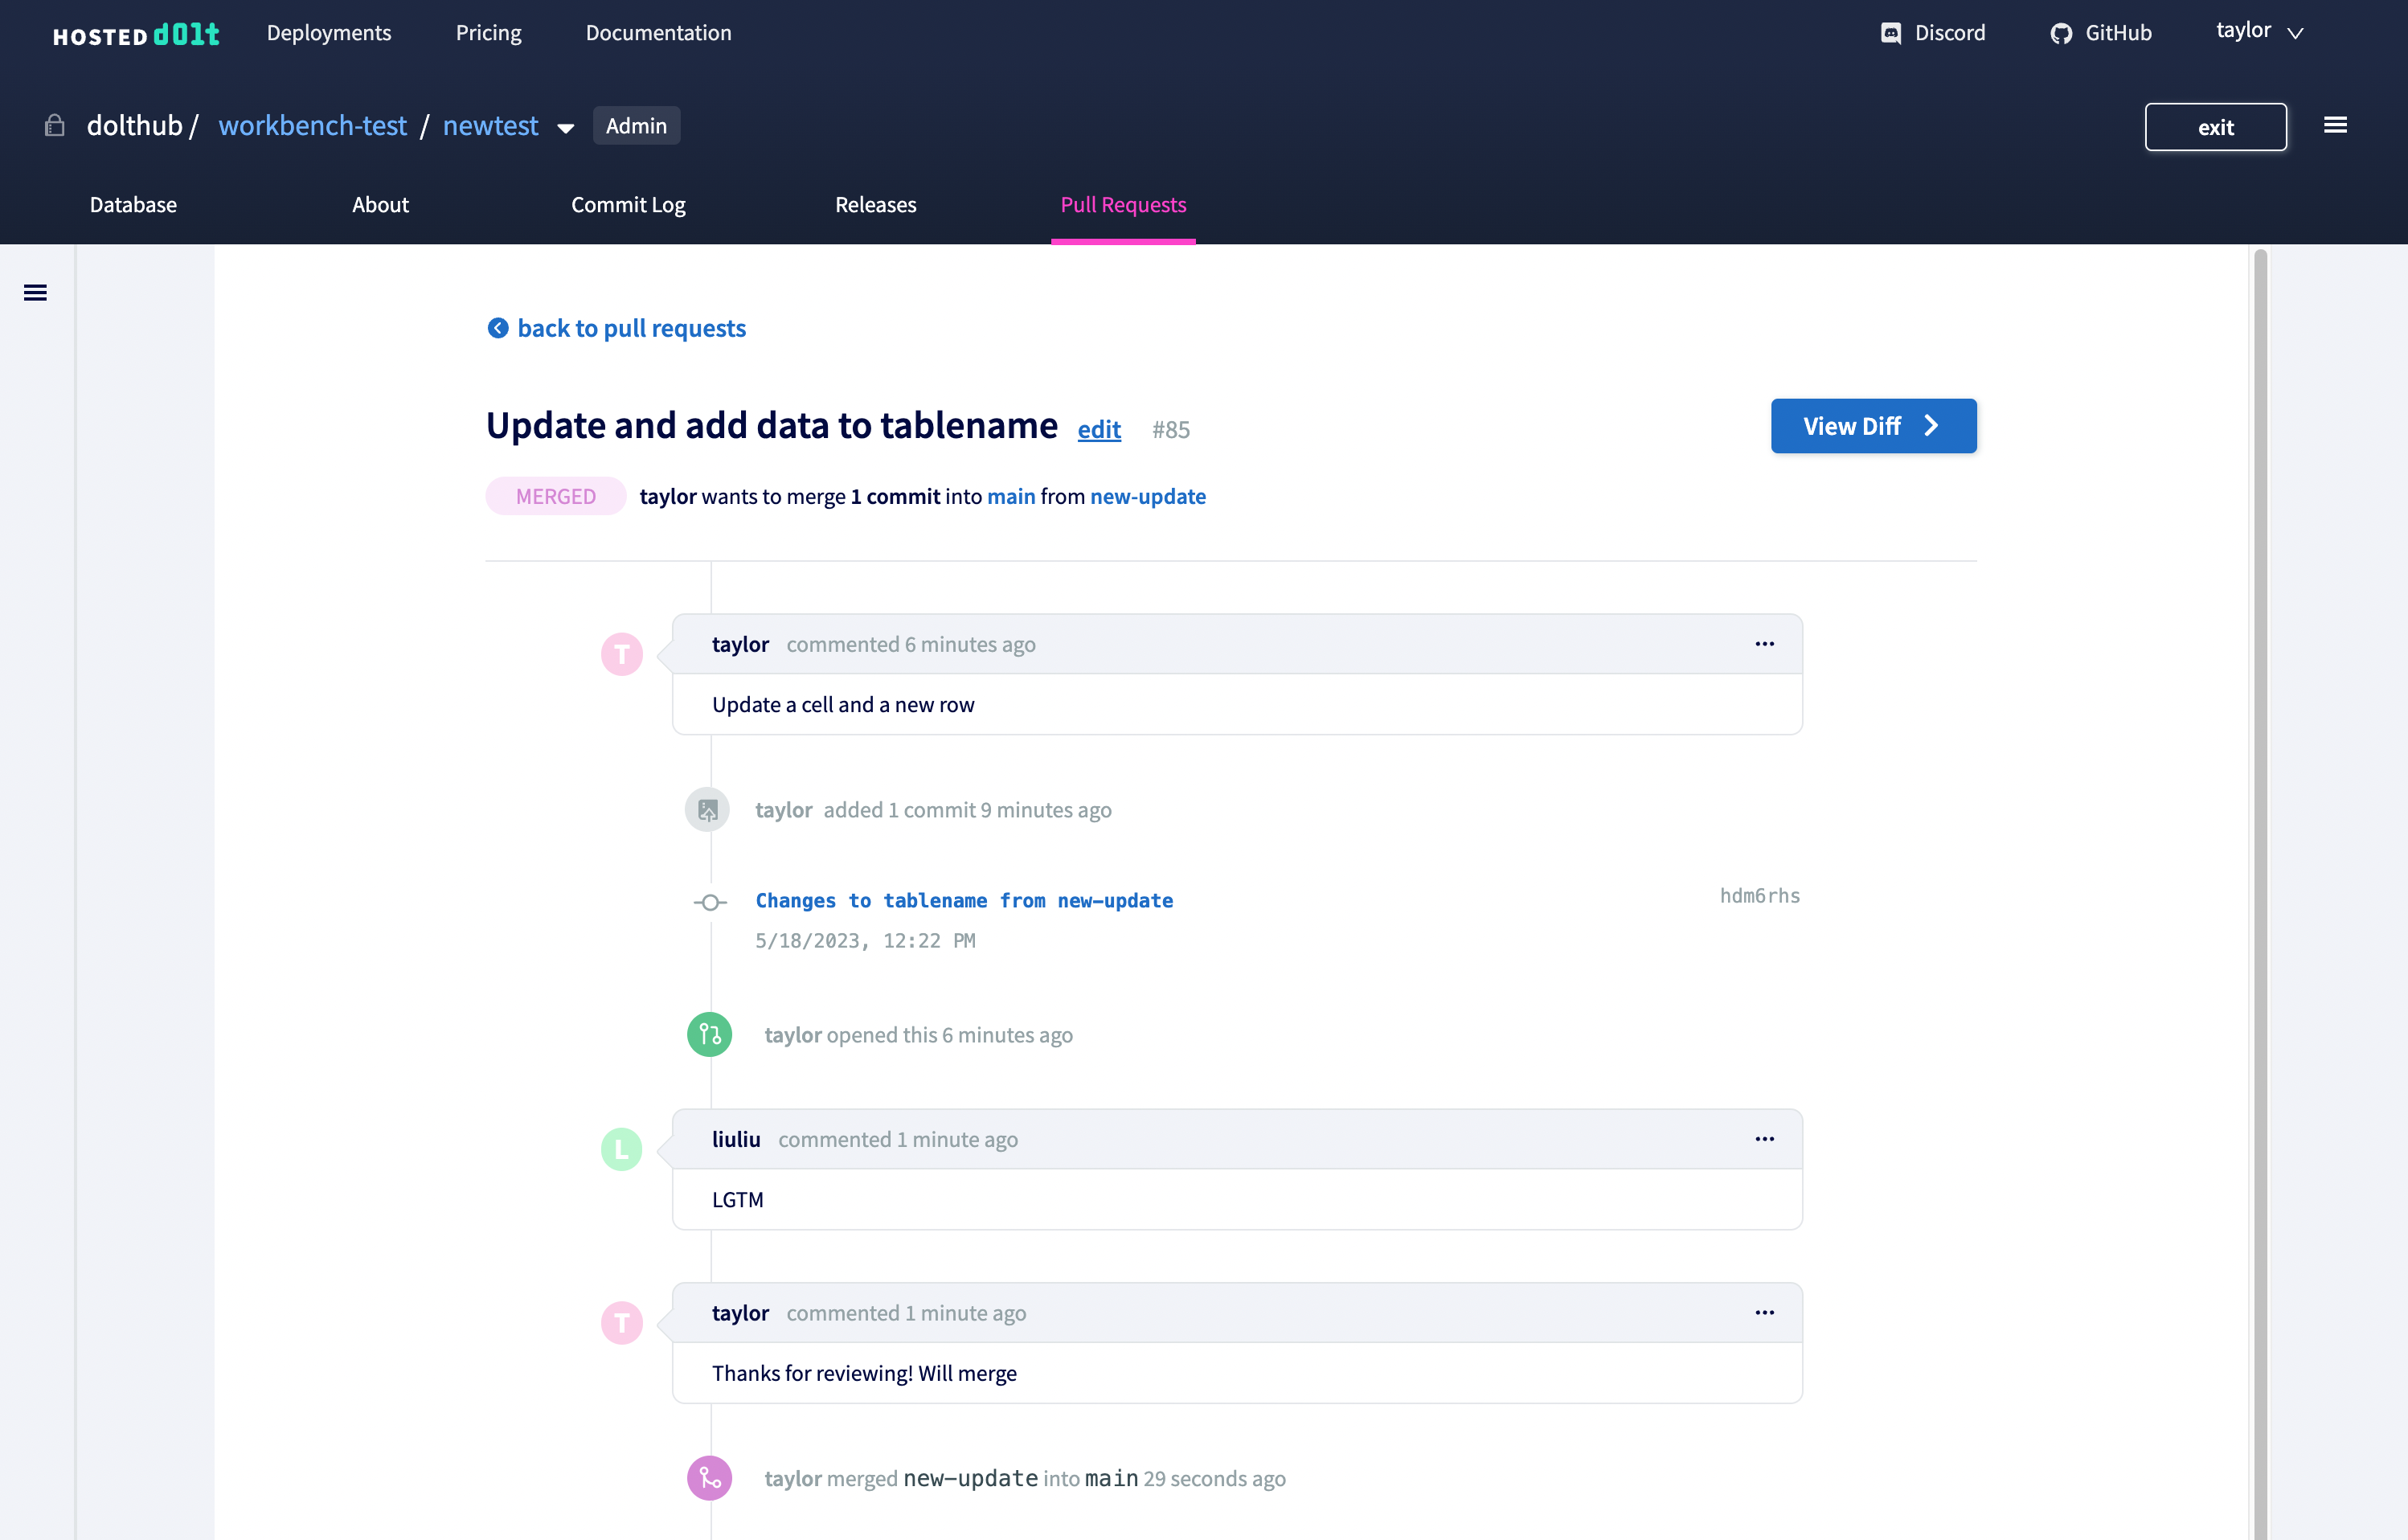Screen dimensions: 2408x1540
Task: Open the GitHub icon link
Action: tap(2061, 33)
